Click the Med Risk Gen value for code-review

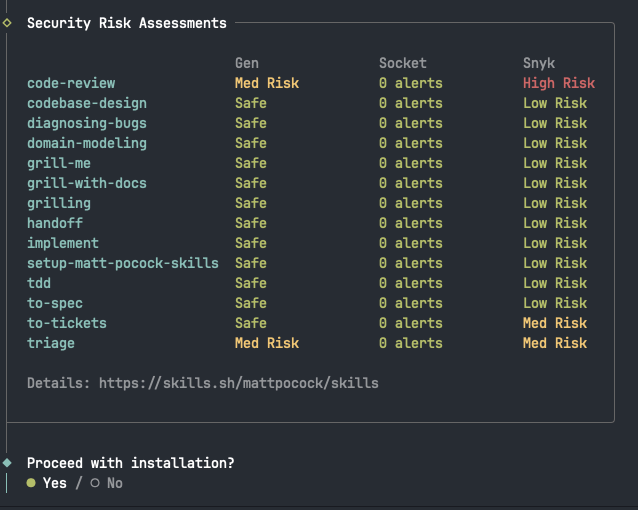(x=267, y=83)
